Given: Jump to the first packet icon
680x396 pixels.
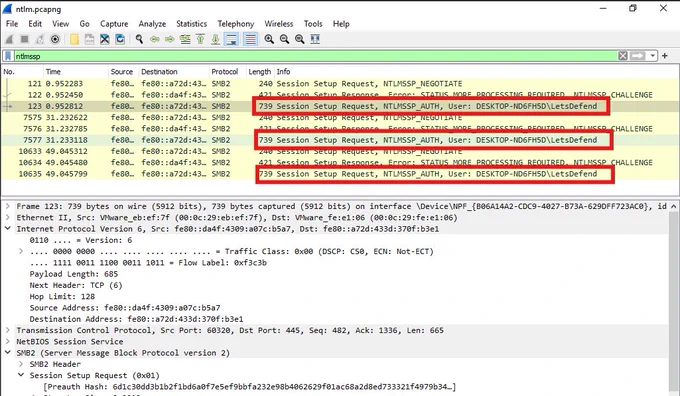Looking at the screenshot, I should pyautogui.click(x=200, y=39).
